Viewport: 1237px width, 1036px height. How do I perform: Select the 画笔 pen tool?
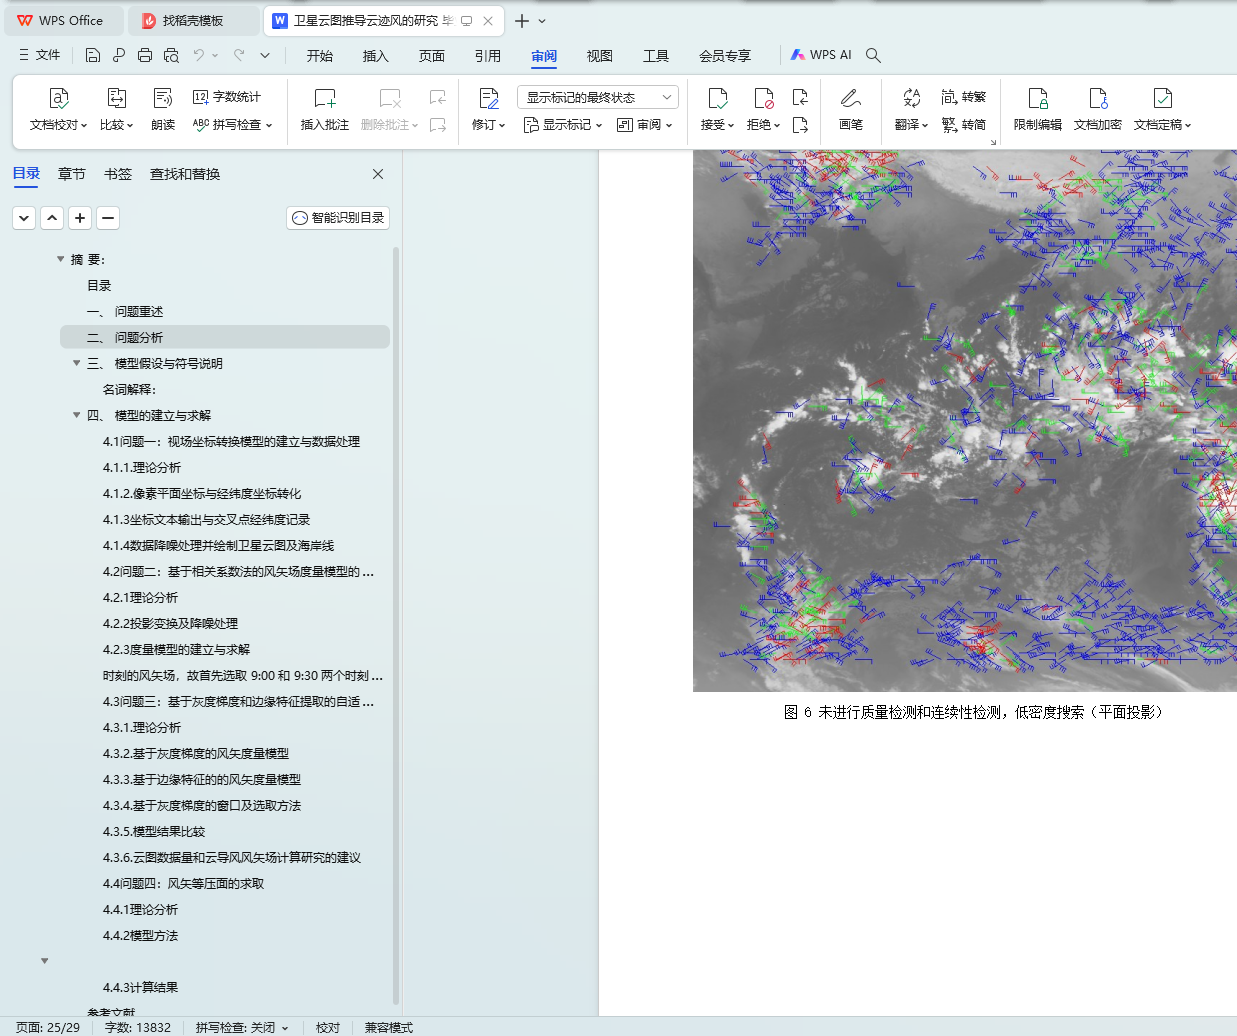pyautogui.click(x=851, y=99)
